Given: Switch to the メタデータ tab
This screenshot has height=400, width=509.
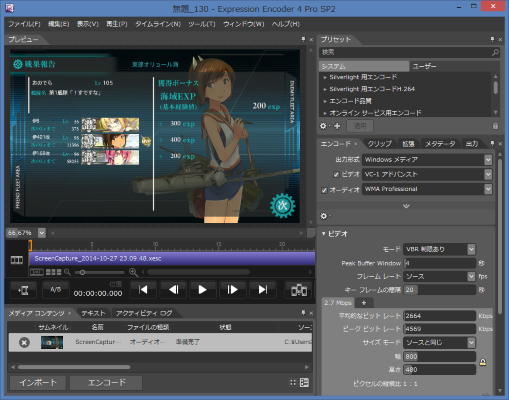Looking at the screenshot, I should (440, 144).
